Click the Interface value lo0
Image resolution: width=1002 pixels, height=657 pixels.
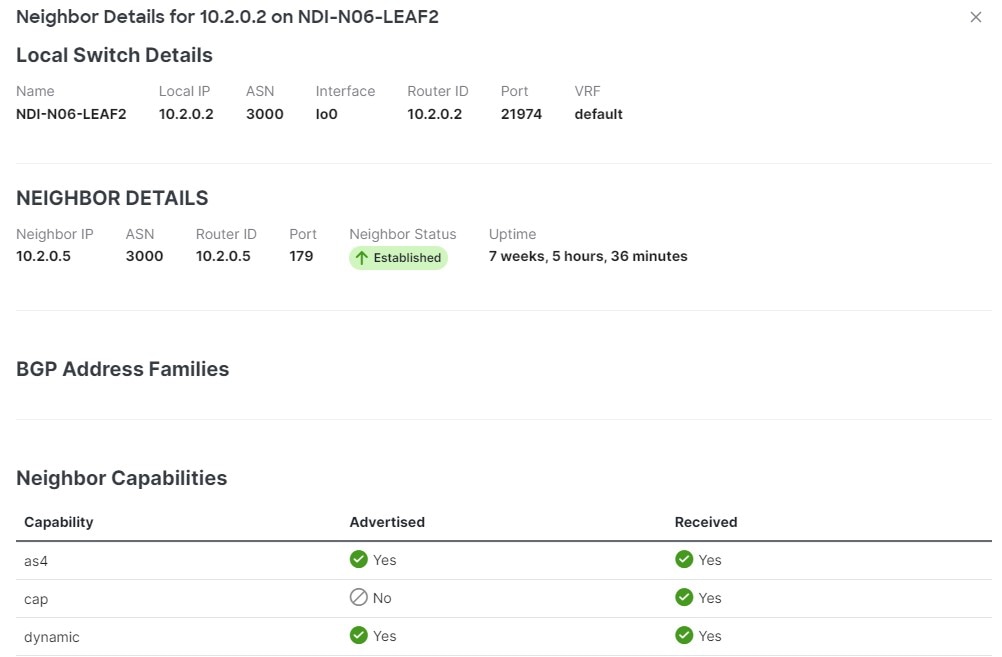[327, 114]
